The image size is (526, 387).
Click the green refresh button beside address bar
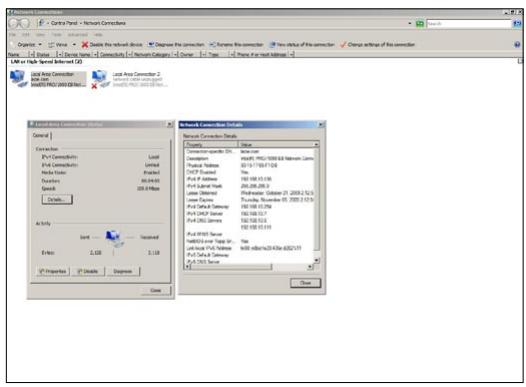(x=420, y=23)
